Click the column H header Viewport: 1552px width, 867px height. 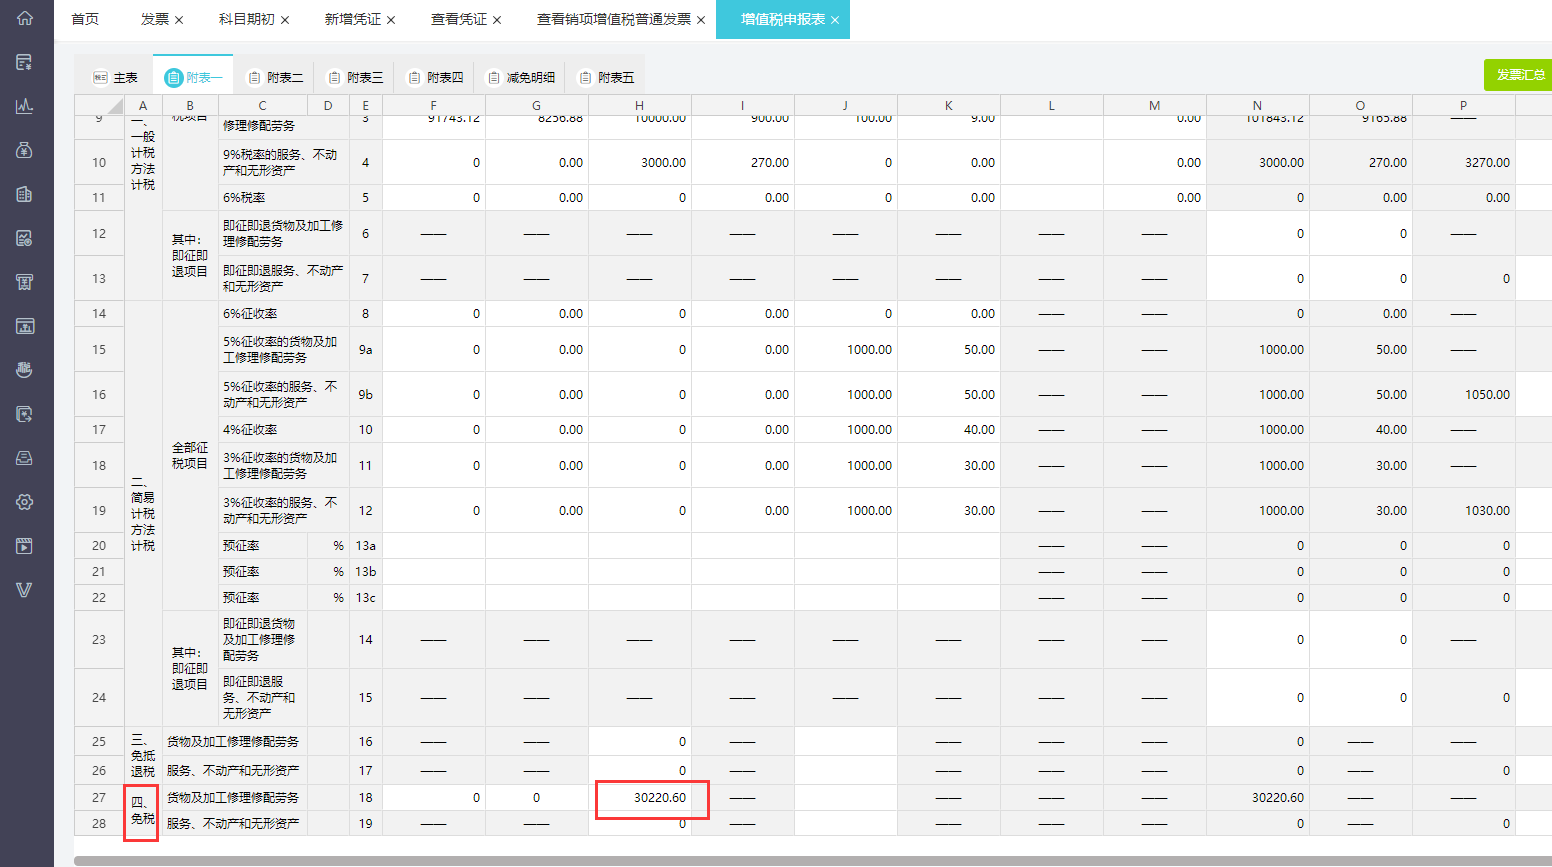[639, 105]
